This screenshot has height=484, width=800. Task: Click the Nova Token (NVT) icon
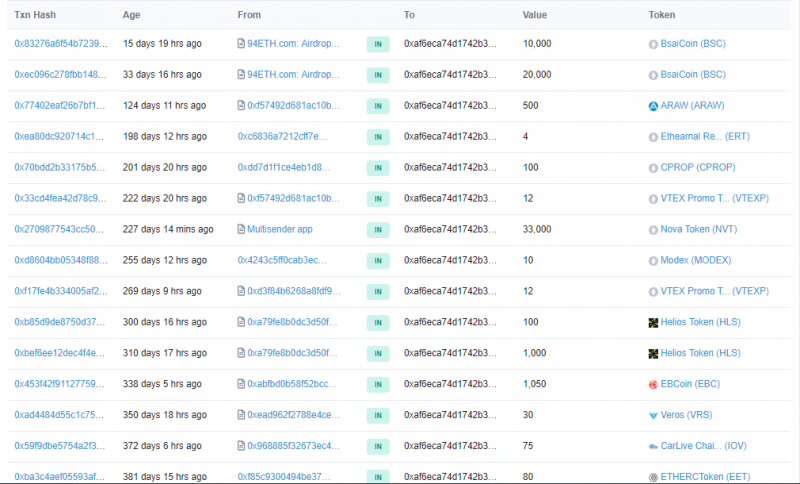tap(653, 230)
